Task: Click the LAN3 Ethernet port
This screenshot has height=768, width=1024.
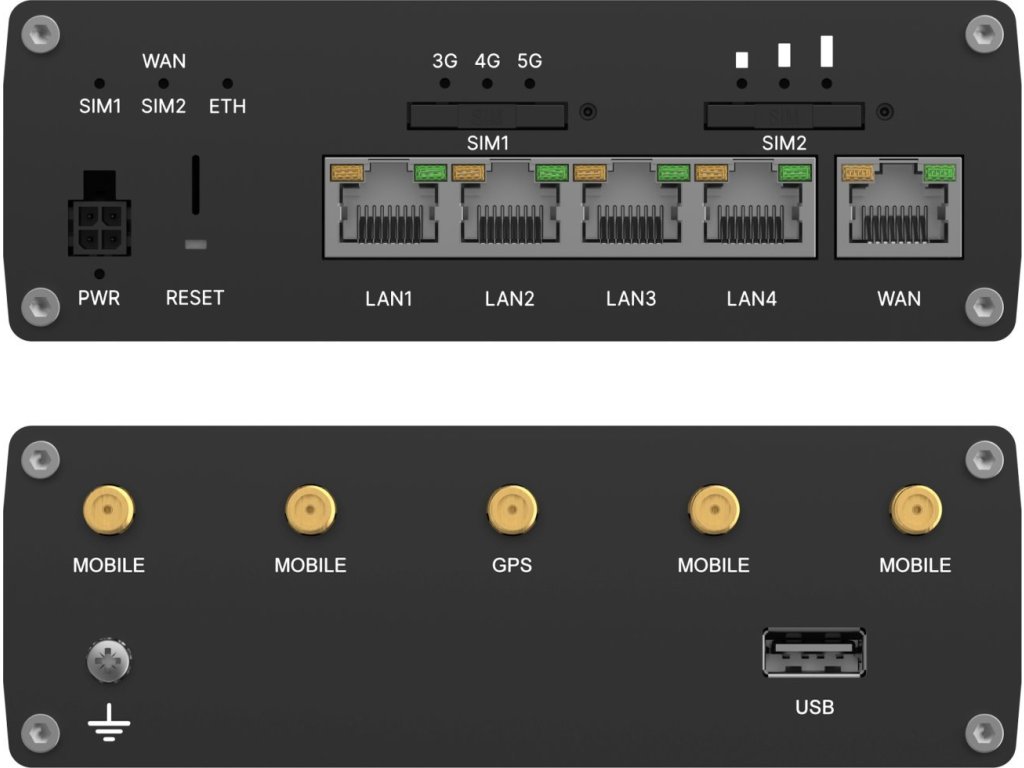Action: (x=631, y=208)
